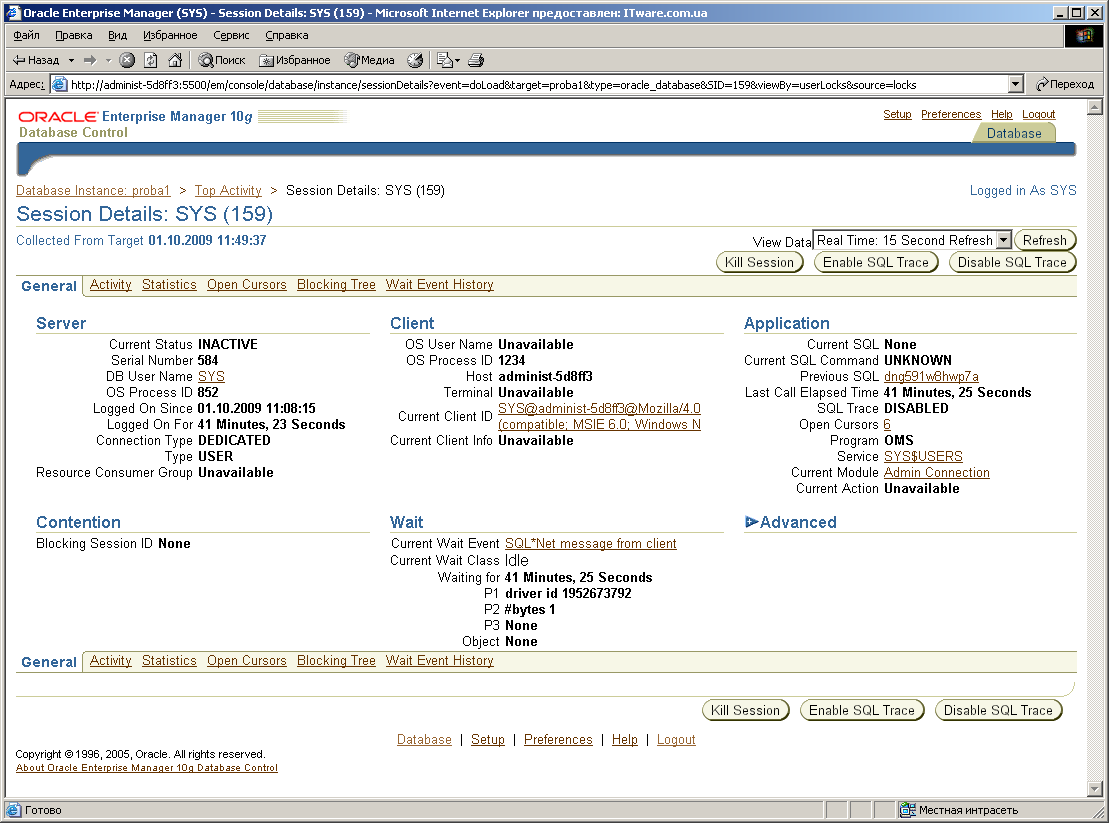Click the scrollbar down arrow
The image size is (1109, 823).
click(x=1095, y=788)
